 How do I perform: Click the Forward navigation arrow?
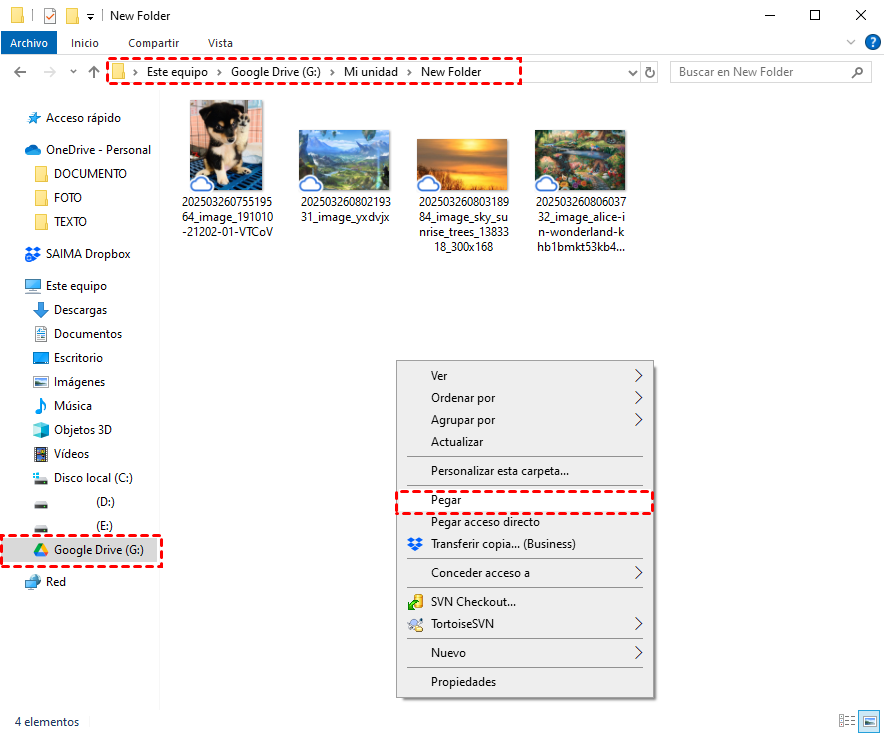tap(50, 72)
